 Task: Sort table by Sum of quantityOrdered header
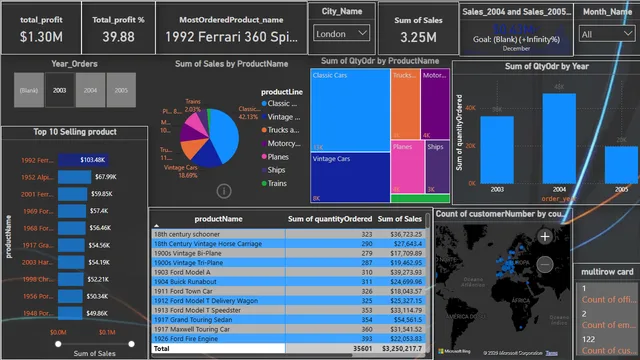coord(330,219)
